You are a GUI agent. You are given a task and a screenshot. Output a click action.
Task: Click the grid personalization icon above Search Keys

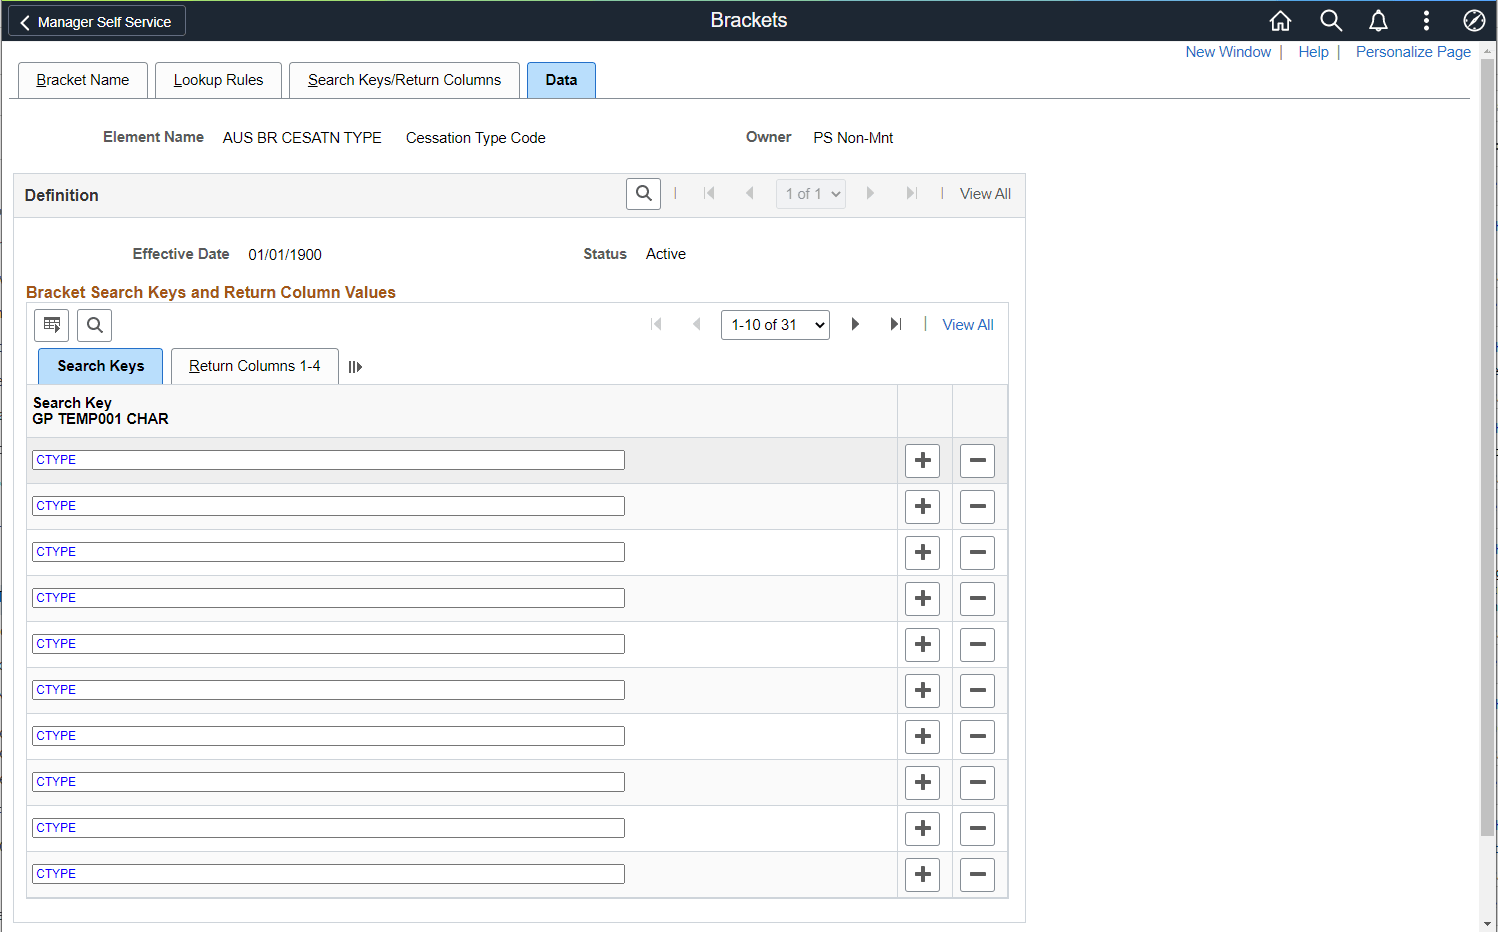51,325
